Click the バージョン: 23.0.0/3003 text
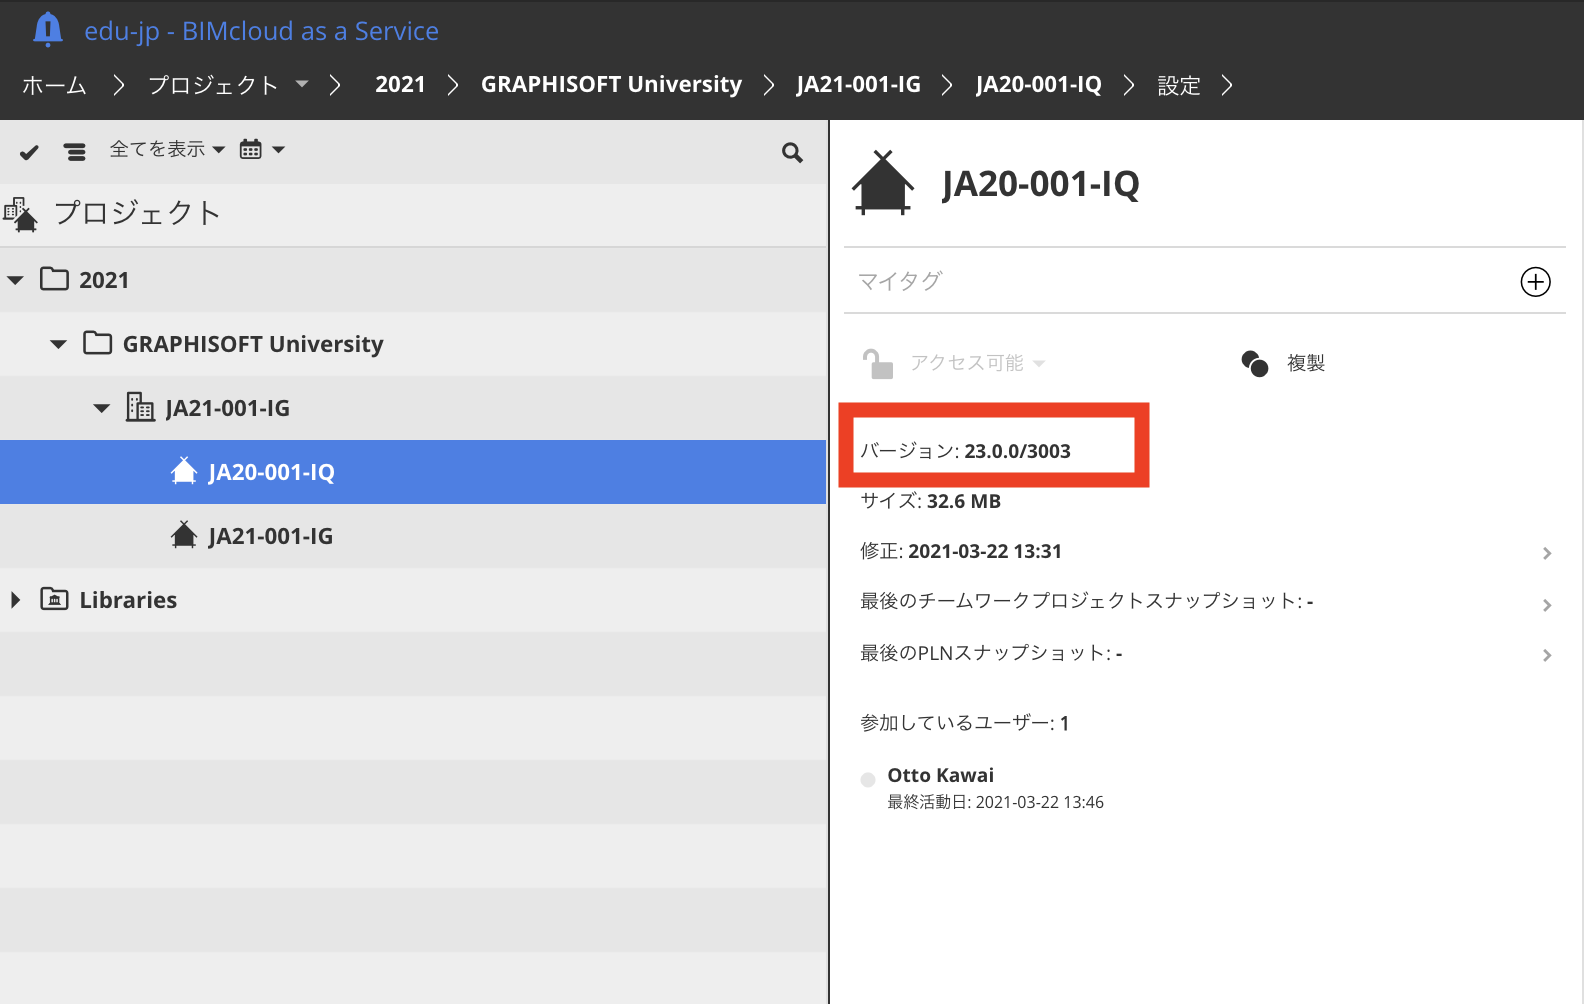Screen dimensions: 1584x1004 pyautogui.click(x=965, y=451)
